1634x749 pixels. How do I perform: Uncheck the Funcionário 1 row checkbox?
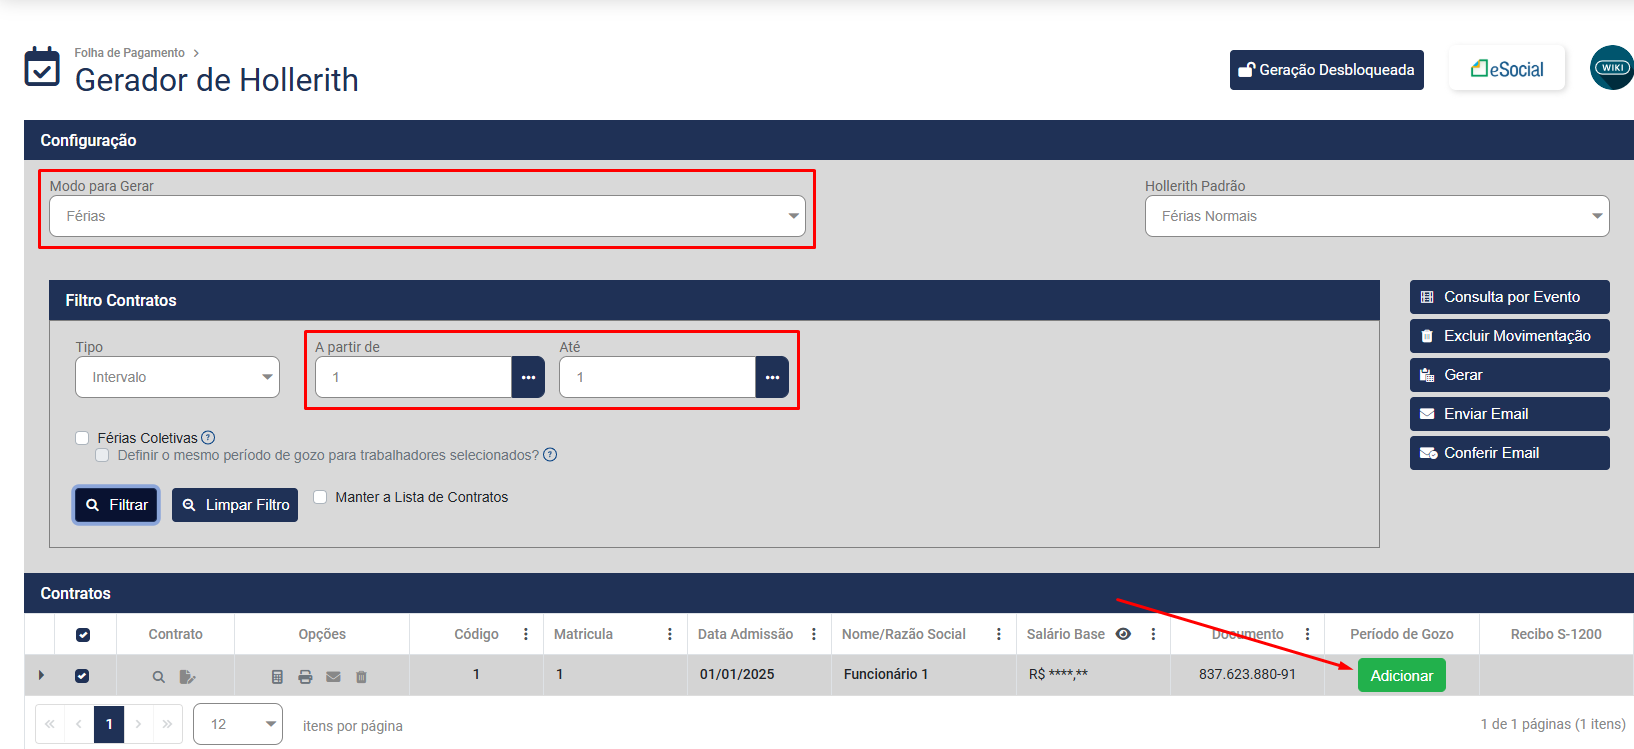click(x=82, y=676)
